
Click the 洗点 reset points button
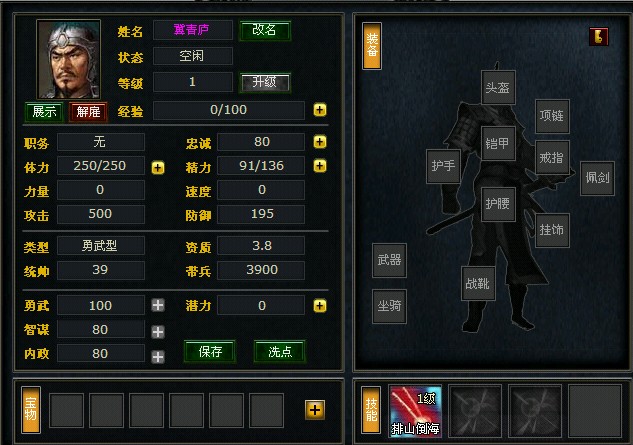coord(280,351)
